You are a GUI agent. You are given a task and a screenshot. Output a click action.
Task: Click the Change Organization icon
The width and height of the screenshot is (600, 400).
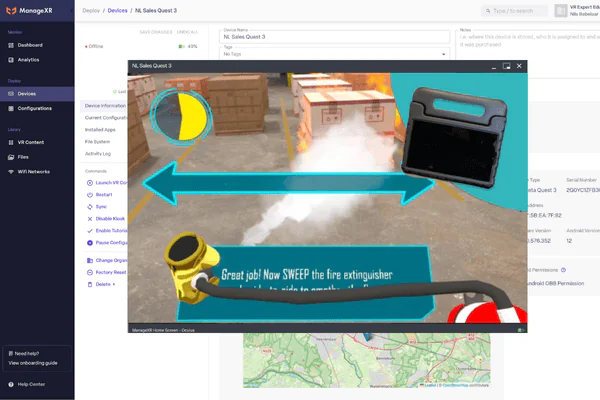coord(90,260)
